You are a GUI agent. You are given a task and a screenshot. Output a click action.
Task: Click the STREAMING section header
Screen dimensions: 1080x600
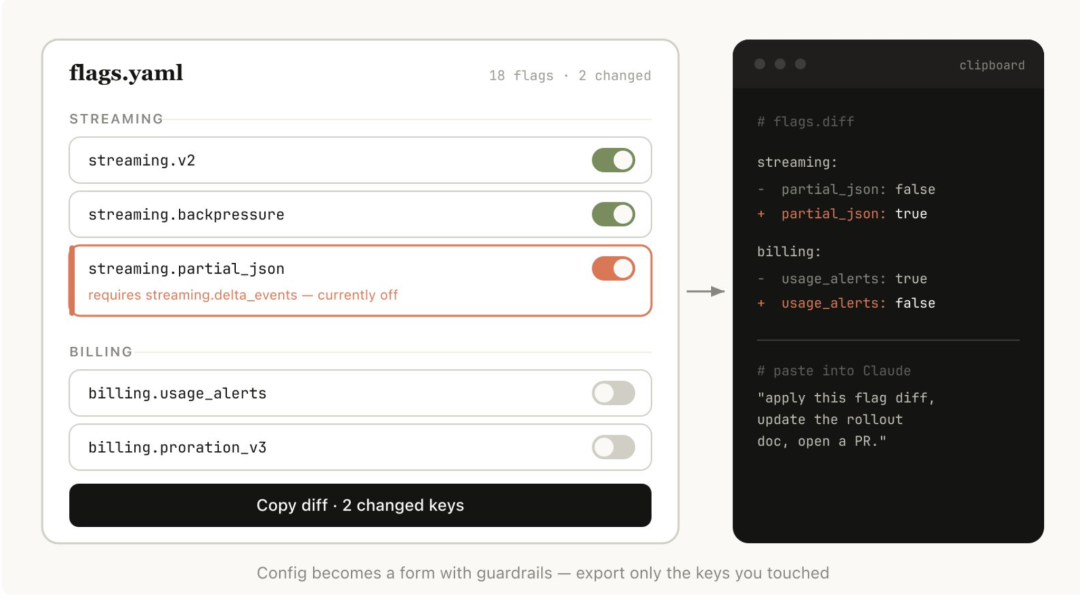[116, 118]
